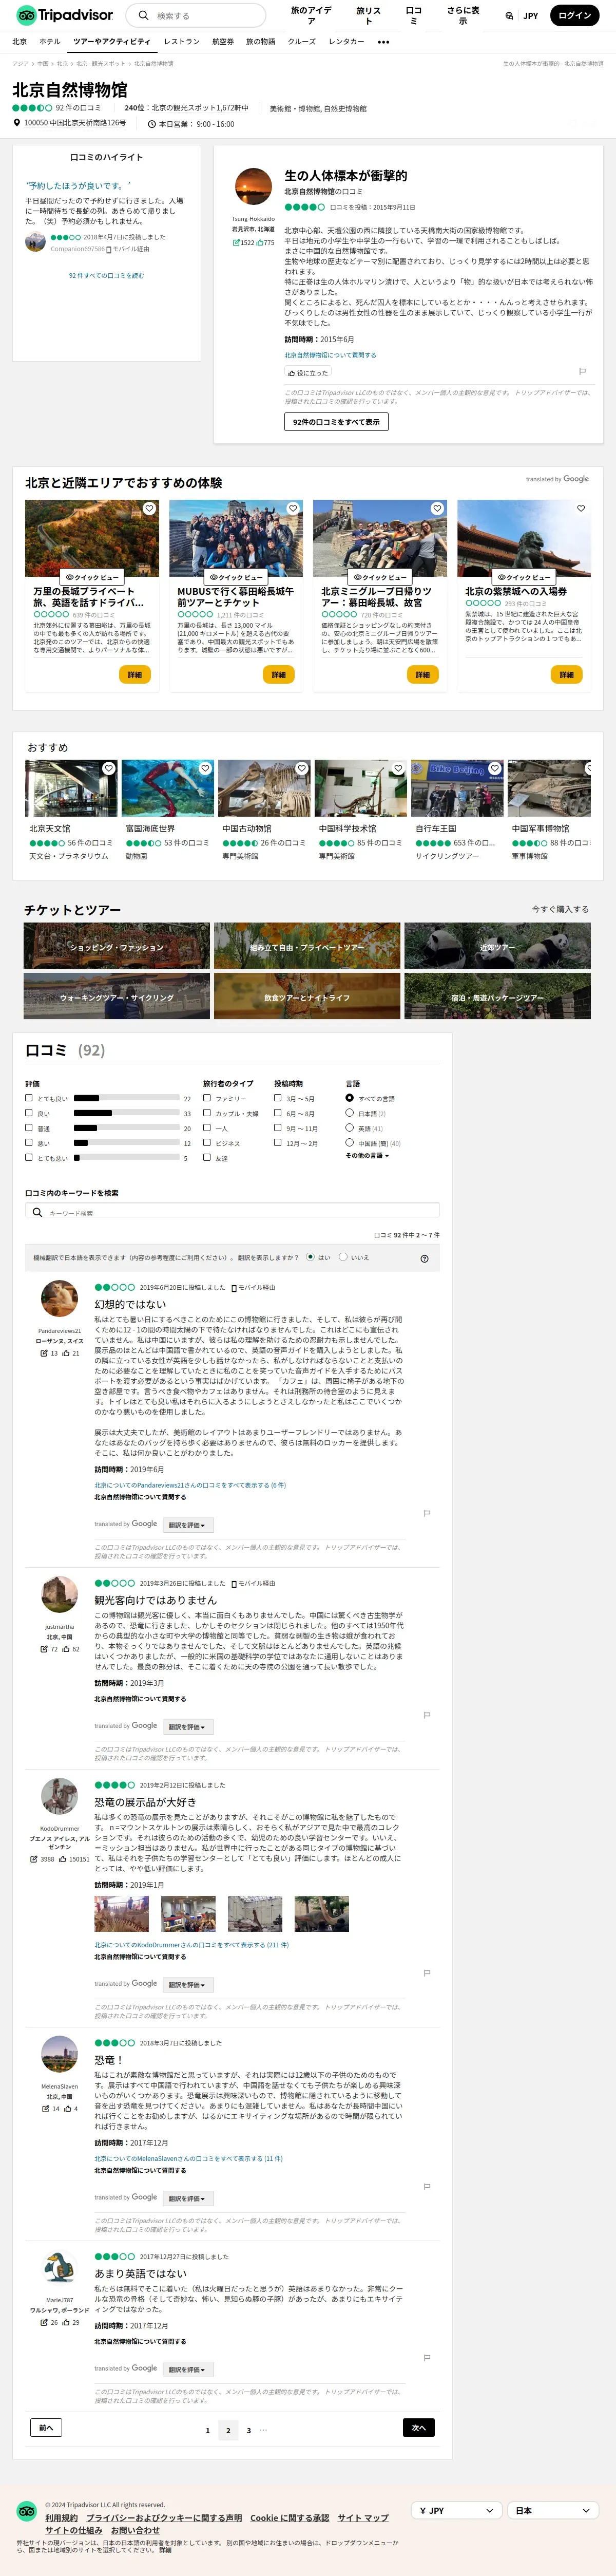Save 北京天文館 using its heart icon
The image size is (616, 2576).
[x=108, y=768]
